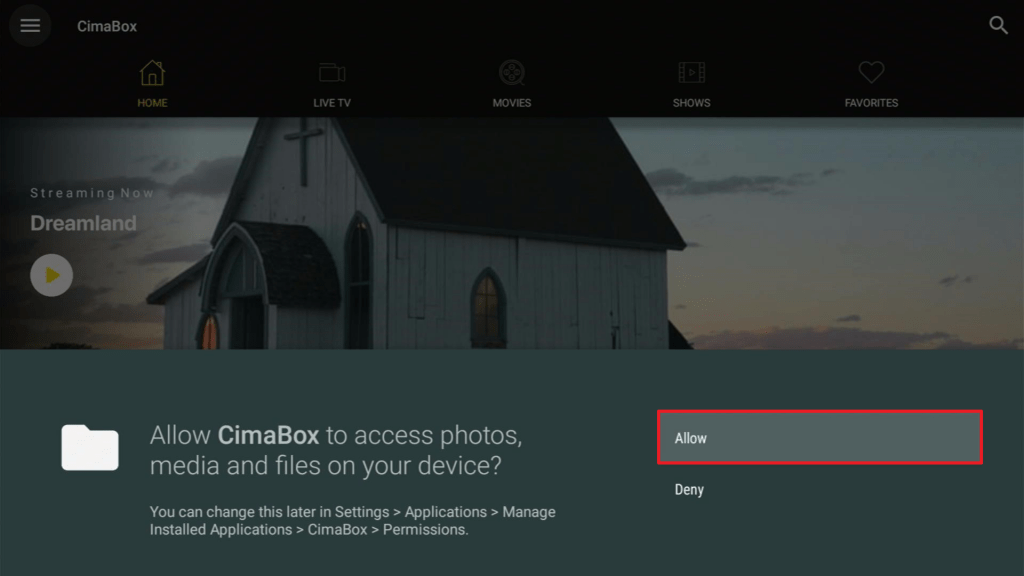This screenshot has height=576, width=1024.
Task: Select the Shows filmstrip icon
Action: pyautogui.click(x=692, y=72)
